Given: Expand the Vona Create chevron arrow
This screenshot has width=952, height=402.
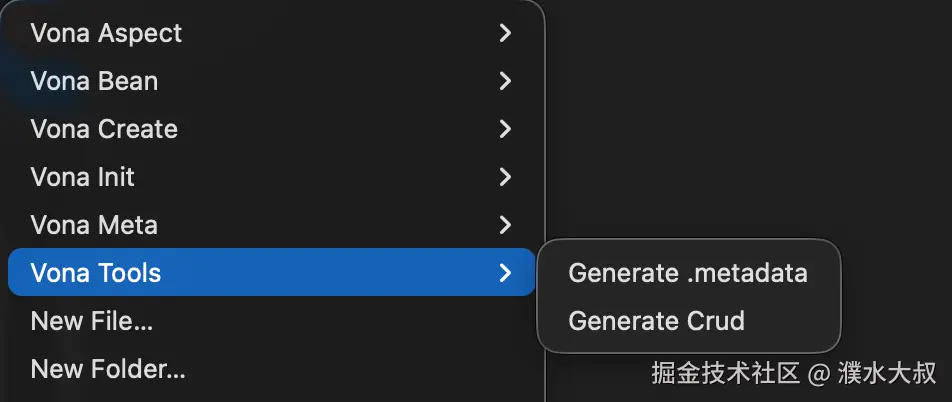Looking at the screenshot, I should tap(505, 129).
